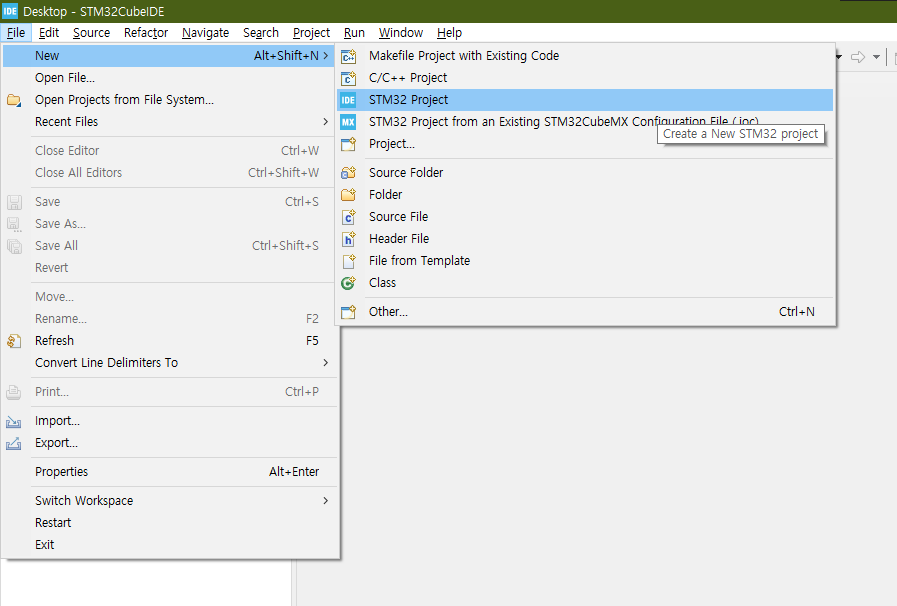Click the Other... wizard icon
897x606 pixels.
click(348, 312)
